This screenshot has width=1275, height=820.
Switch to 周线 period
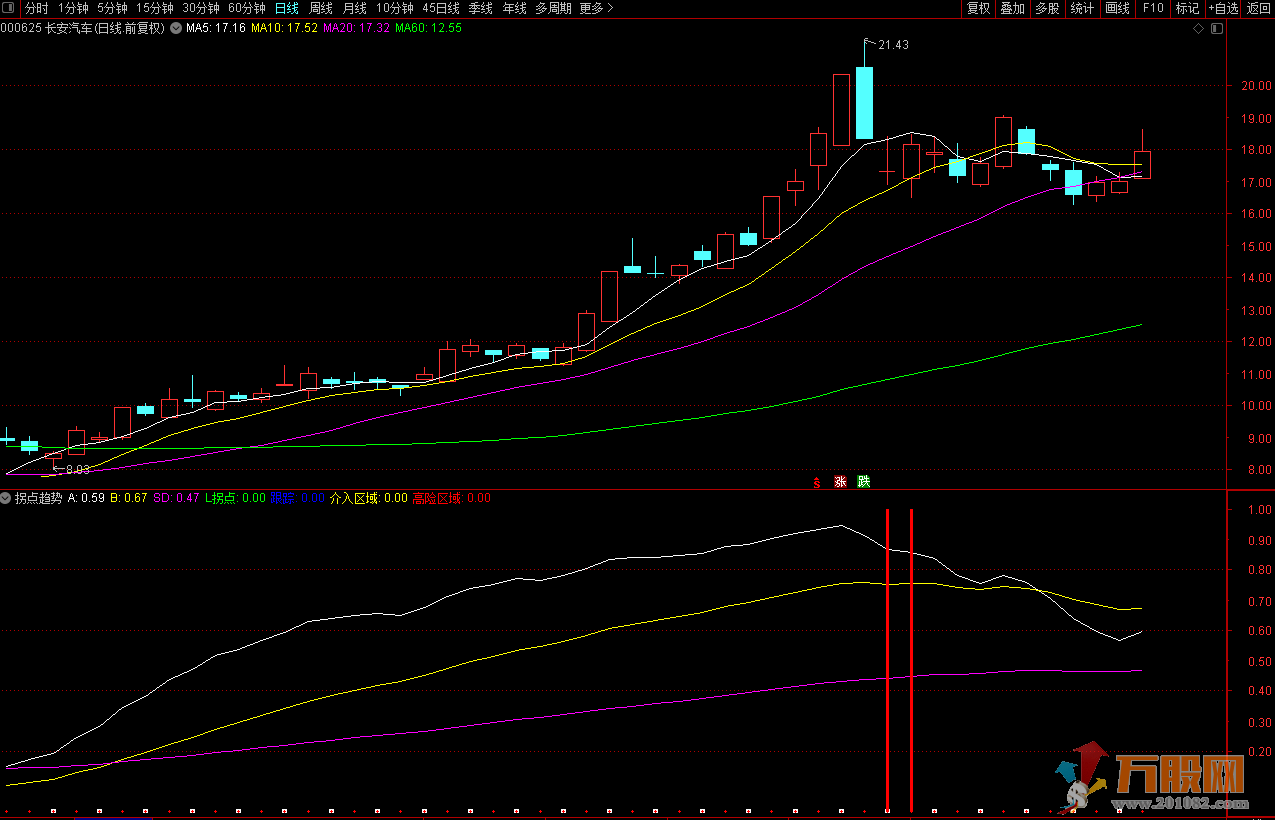pyautogui.click(x=321, y=8)
